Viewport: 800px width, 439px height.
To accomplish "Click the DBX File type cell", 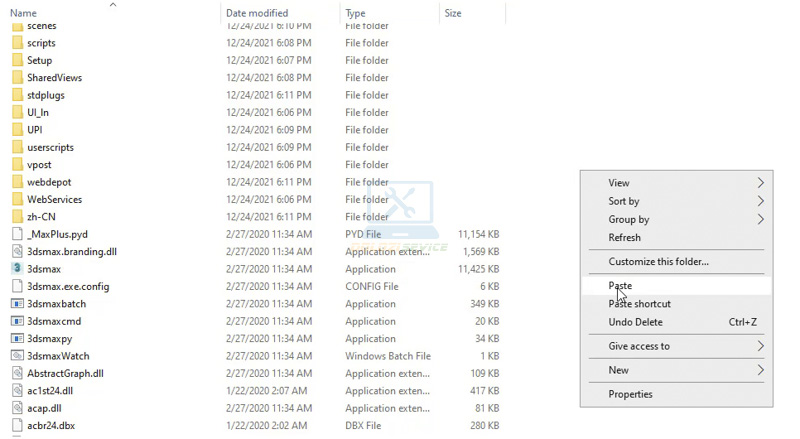I will pos(363,425).
